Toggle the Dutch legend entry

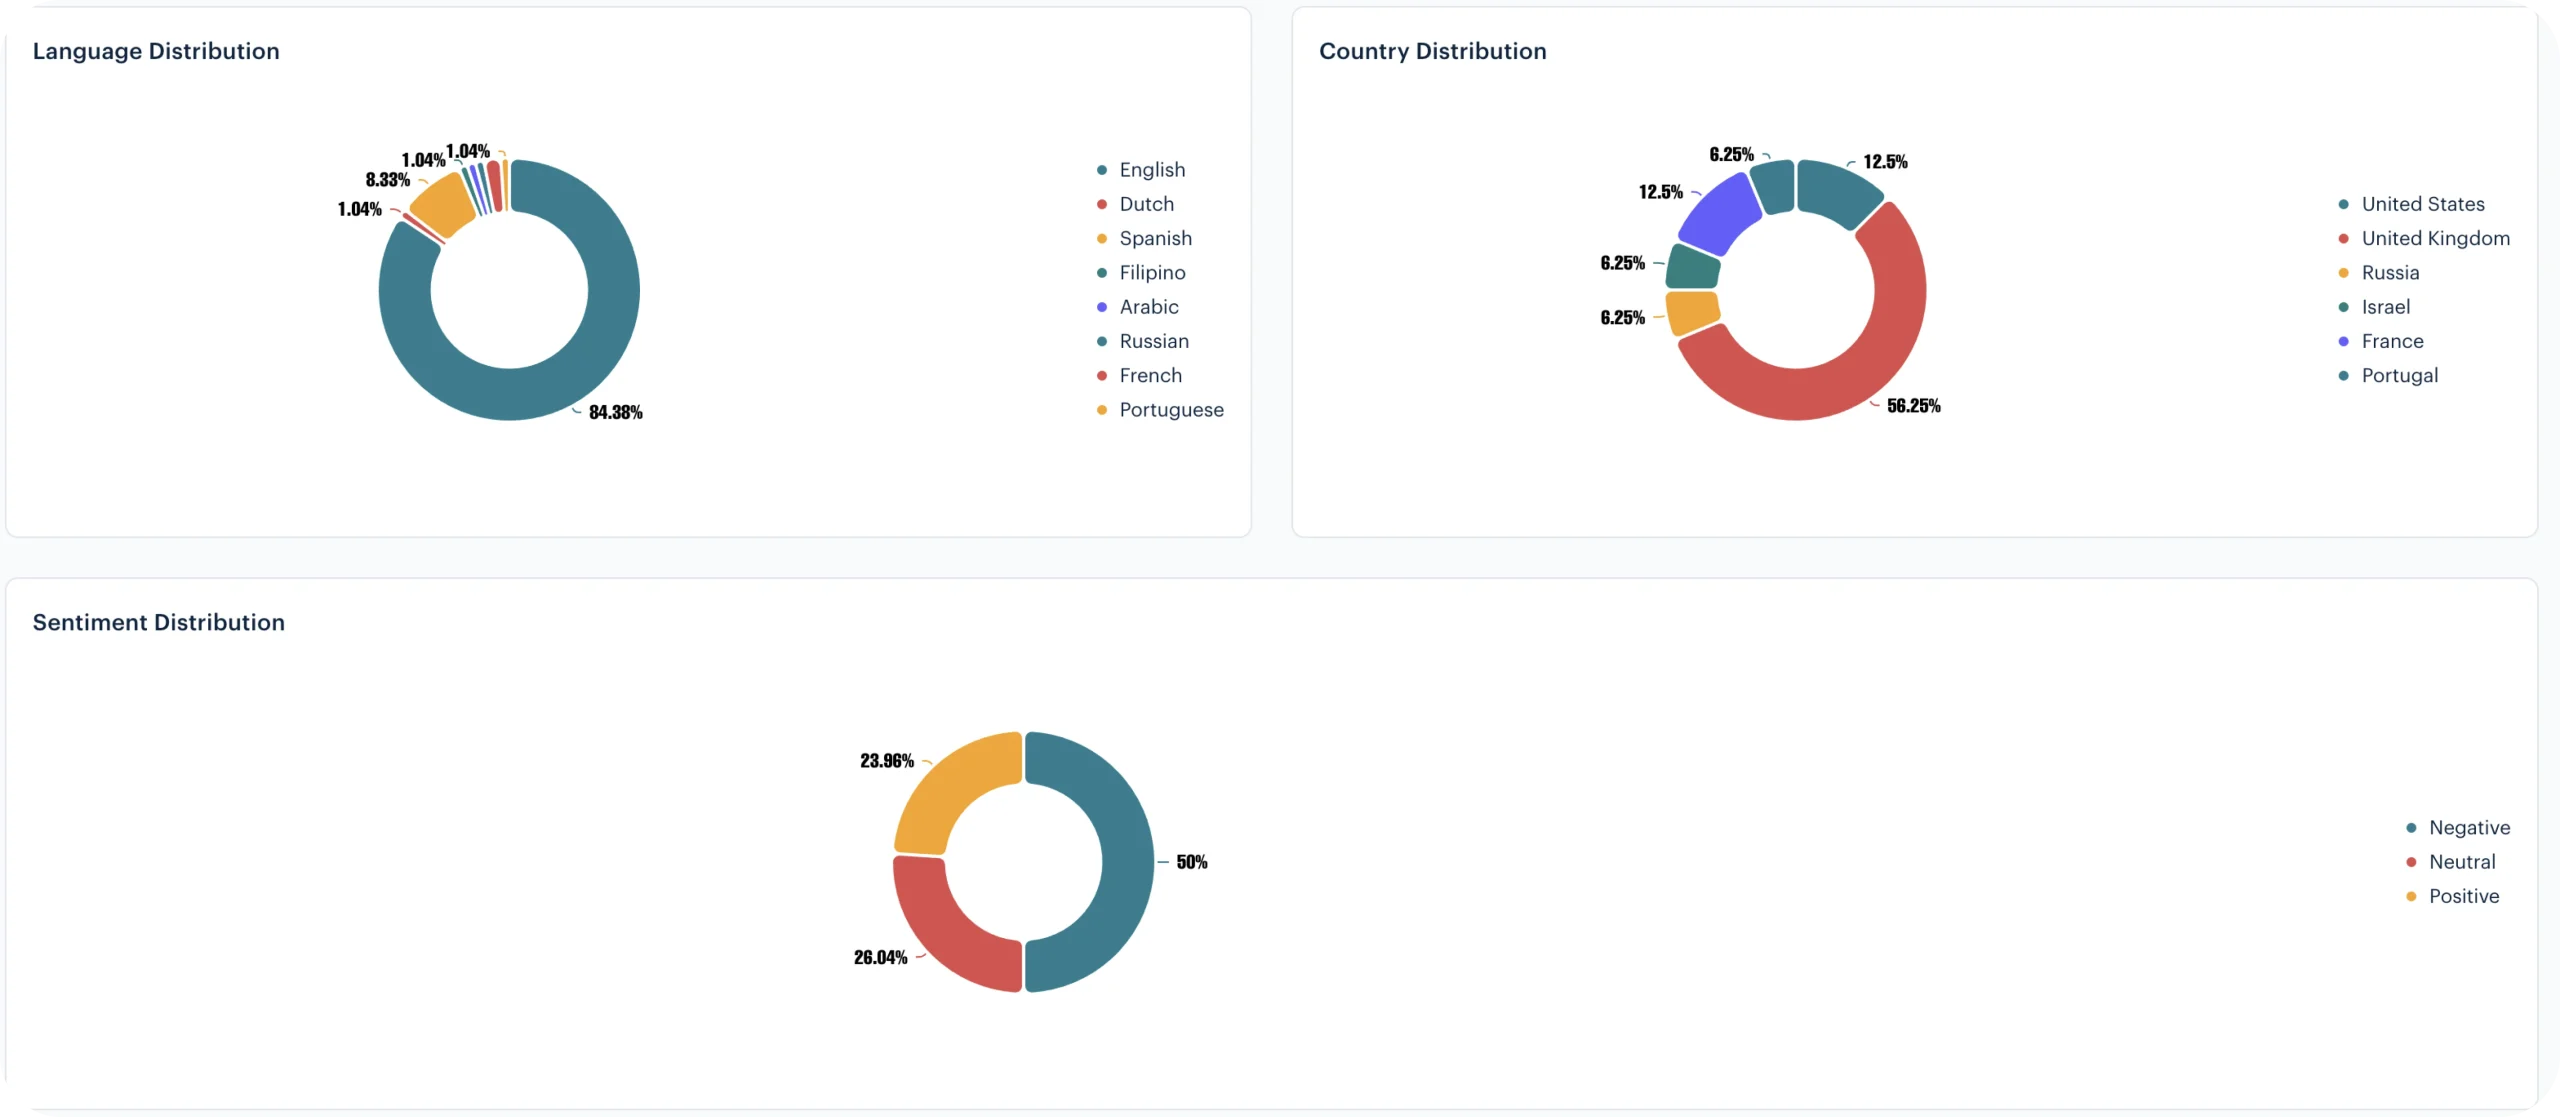[1135, 204]
